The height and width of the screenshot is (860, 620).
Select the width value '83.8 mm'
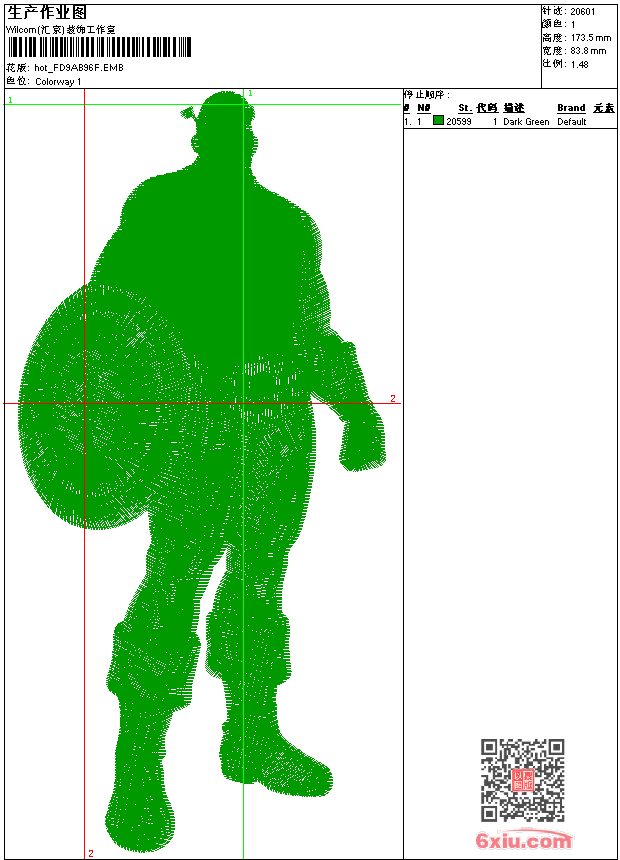[588, 51]
